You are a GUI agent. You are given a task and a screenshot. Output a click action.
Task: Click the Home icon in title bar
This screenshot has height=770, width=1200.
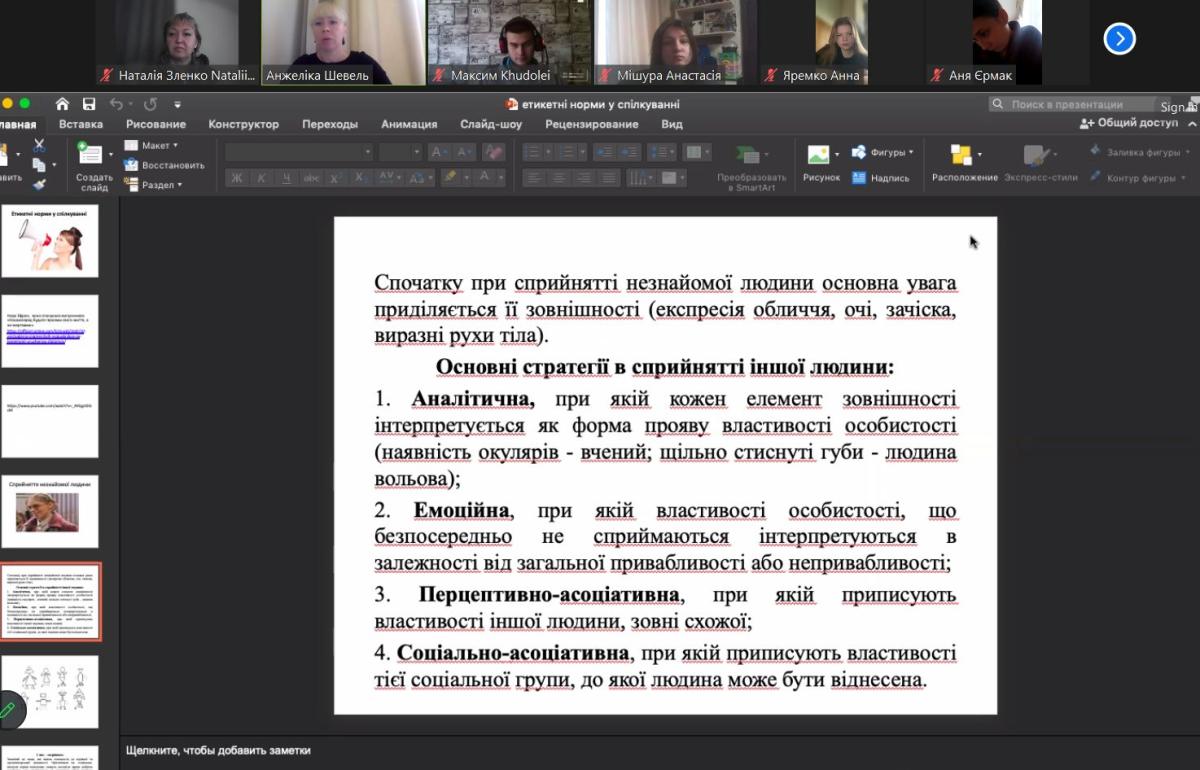click(62, 104)
